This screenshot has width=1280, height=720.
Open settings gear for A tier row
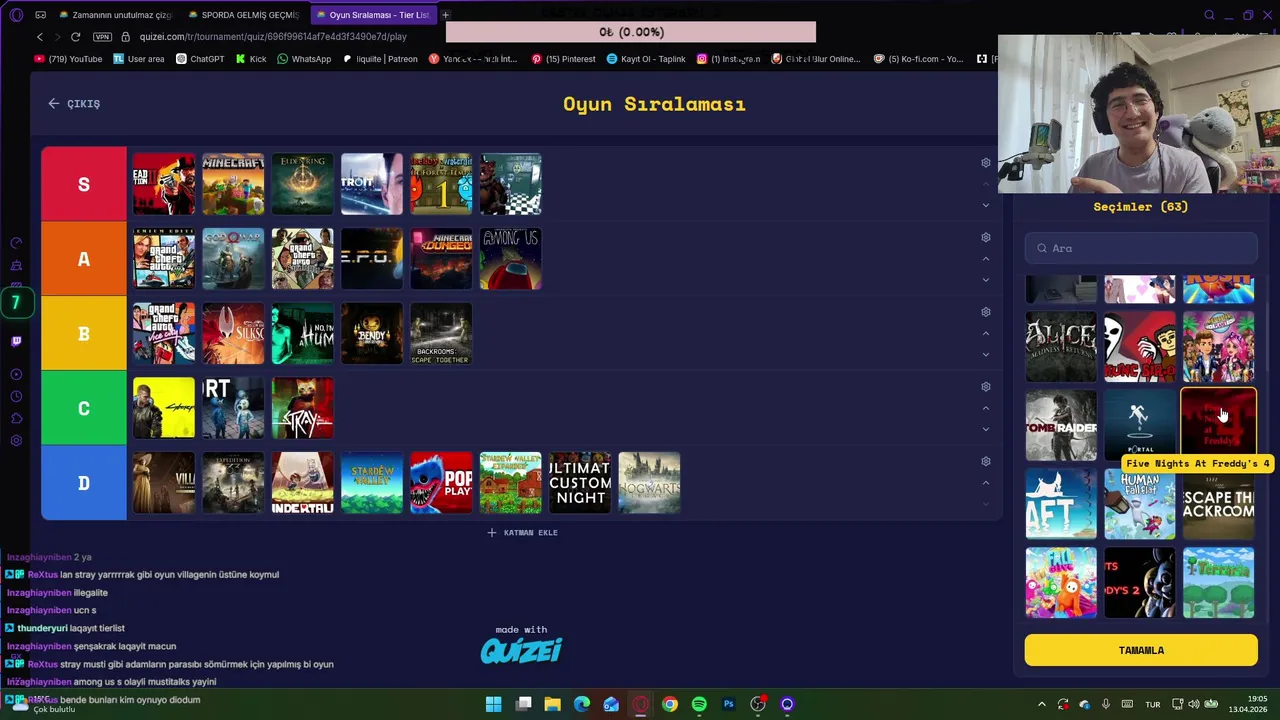click(985, 238)
